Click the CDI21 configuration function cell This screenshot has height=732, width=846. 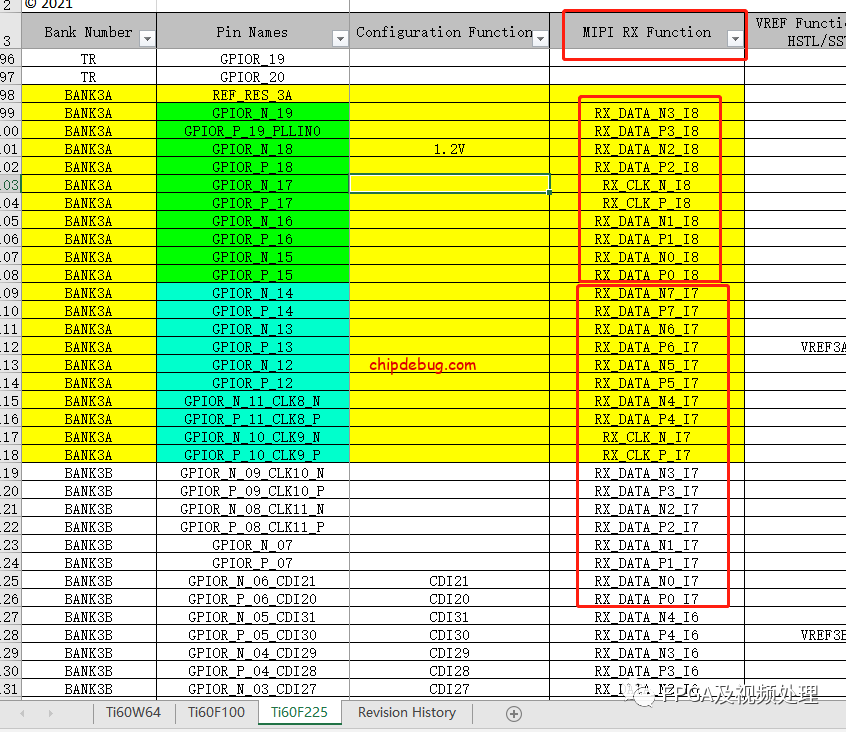[449, 581]
